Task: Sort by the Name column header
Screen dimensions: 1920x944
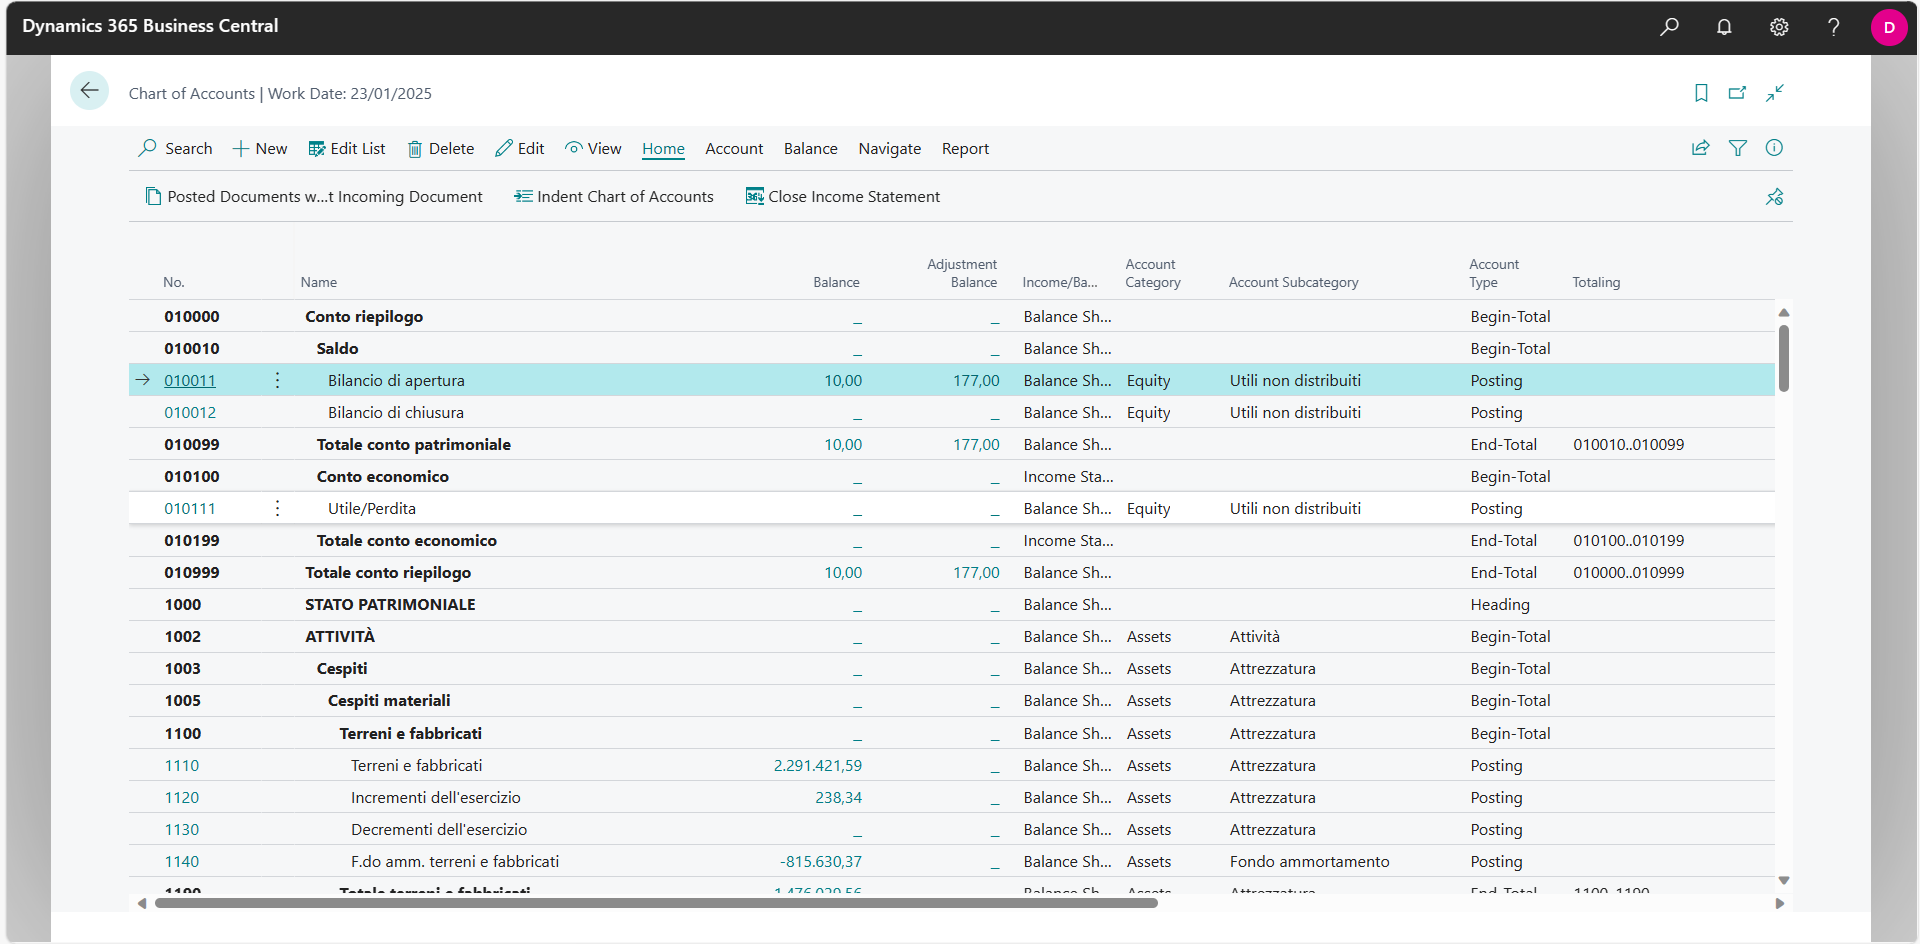Action: 319,282
